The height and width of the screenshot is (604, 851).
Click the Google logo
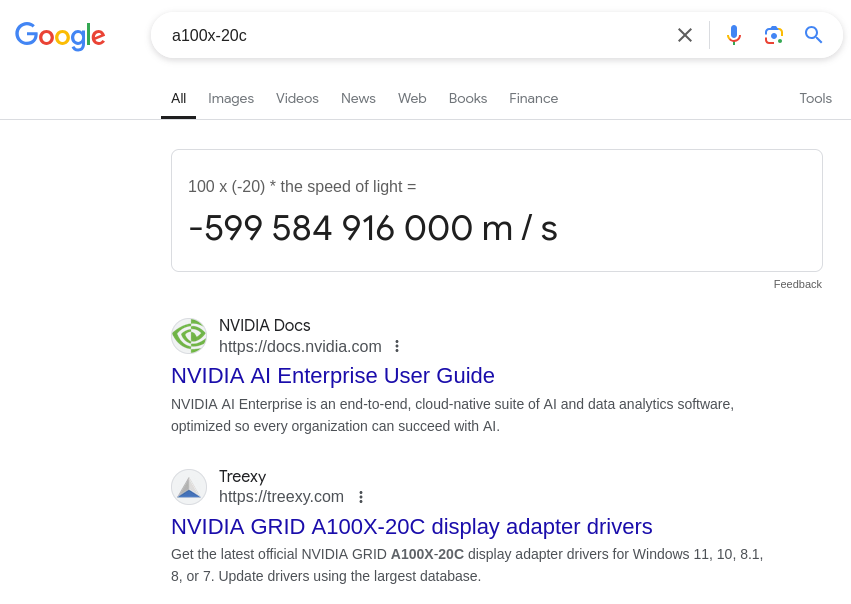pos(60,36)
